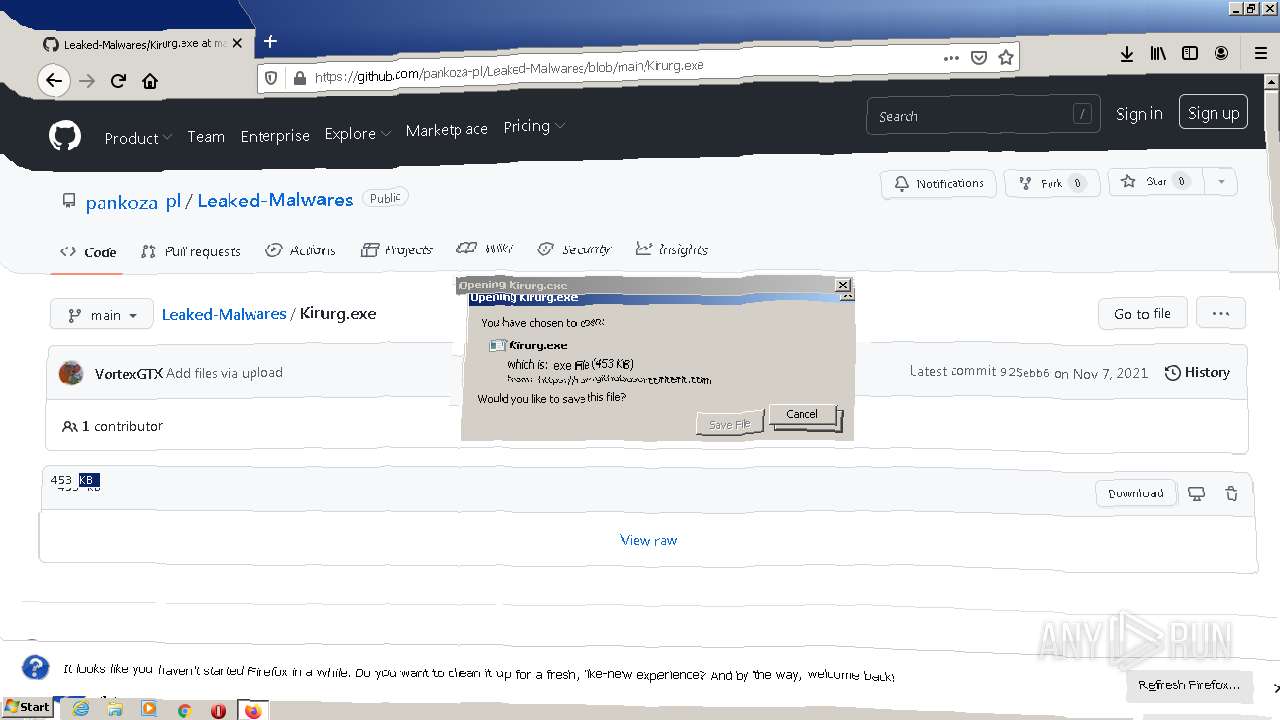Open the Firefox account icon
This screenshot has width=1280, height=720.
[x=1221, y=54]
